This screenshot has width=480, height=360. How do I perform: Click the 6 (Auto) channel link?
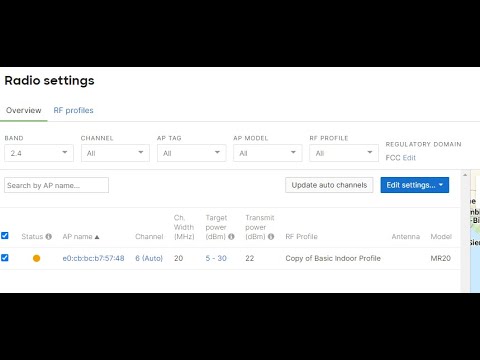149,258
